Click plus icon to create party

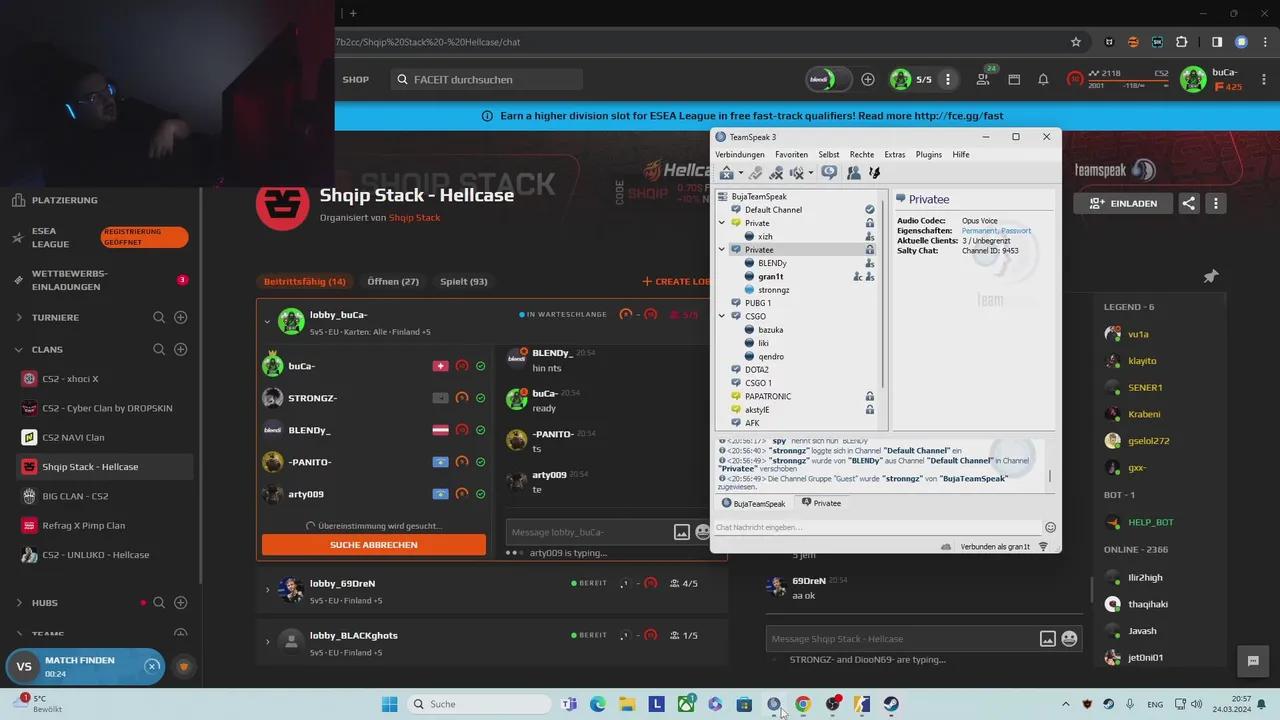click(x=868, y=80)
